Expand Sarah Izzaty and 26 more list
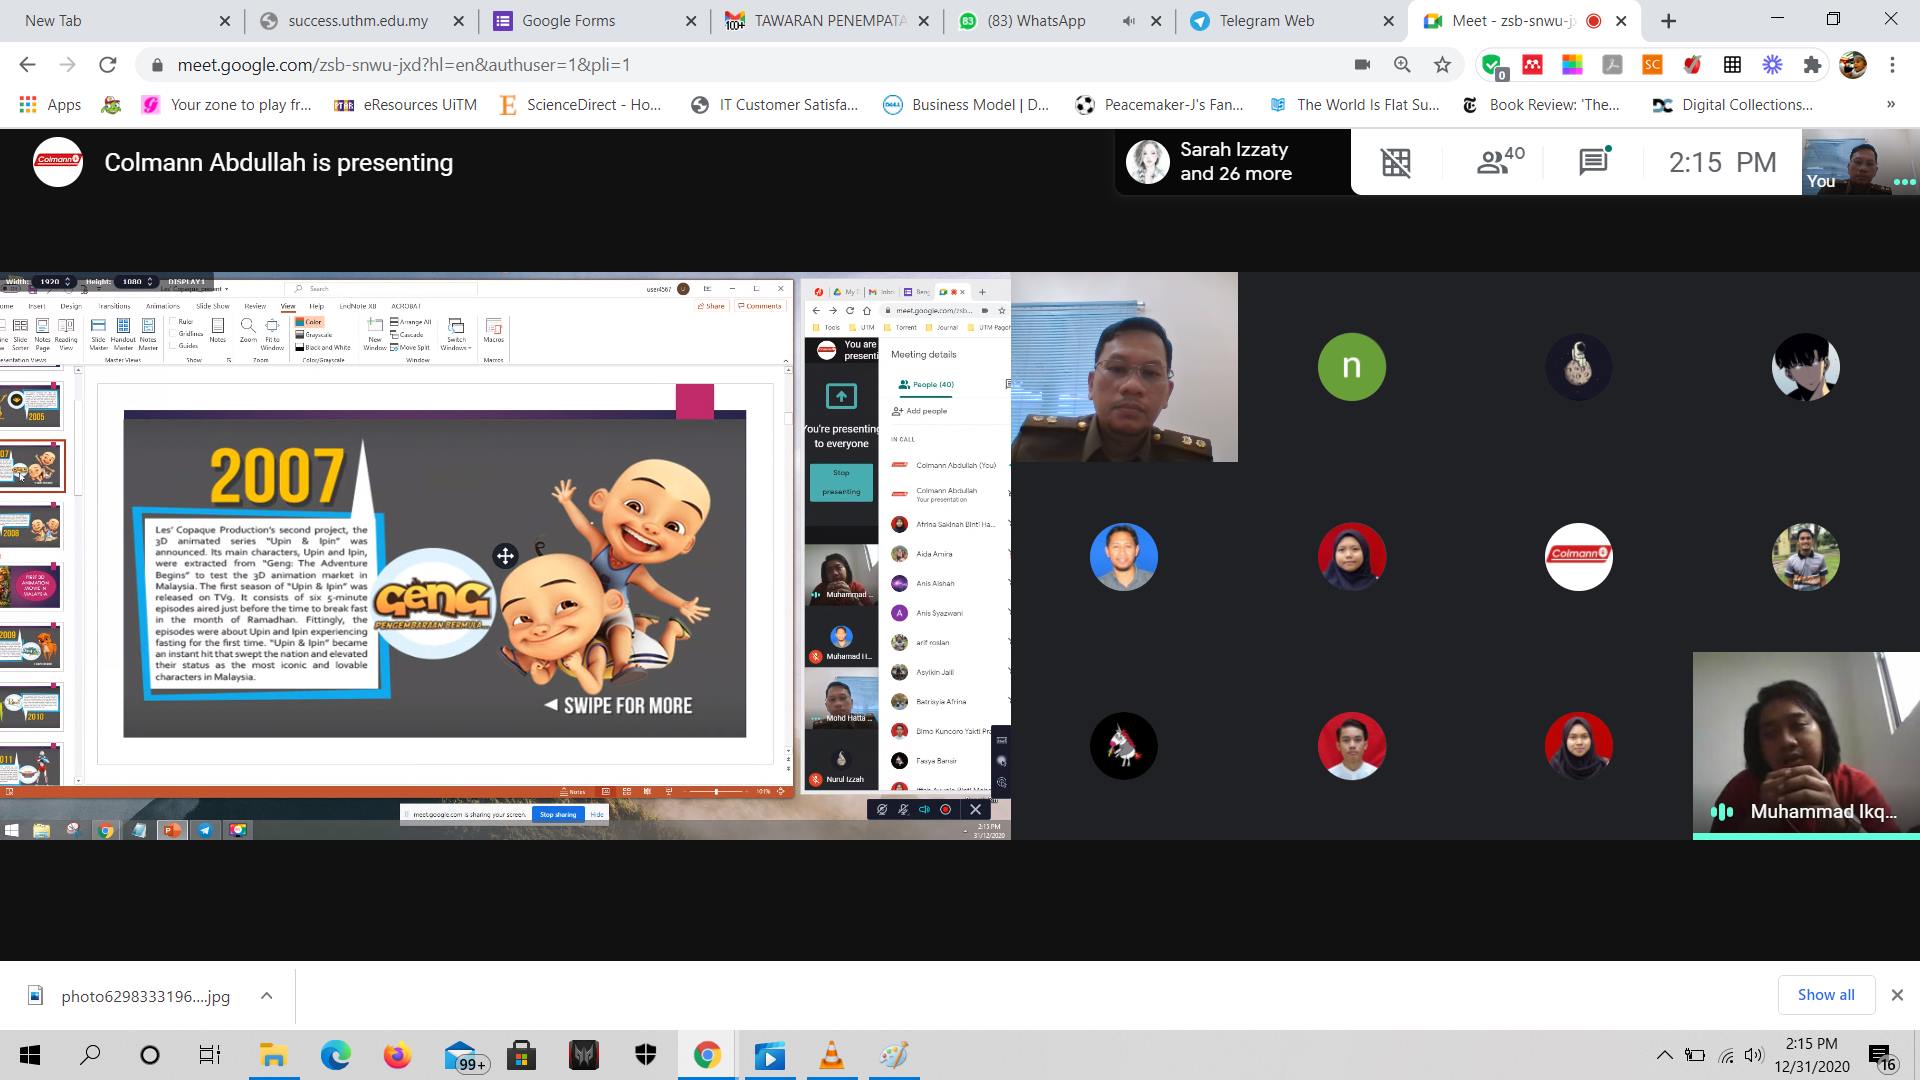This screenshot has width=1920, height=1080. click(x=1232, y=161)
